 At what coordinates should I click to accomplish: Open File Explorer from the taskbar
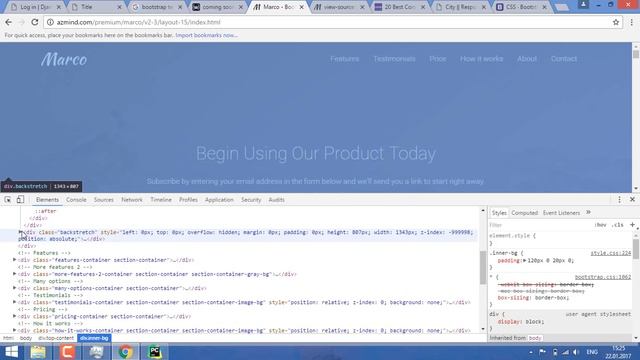click(38, 352)
